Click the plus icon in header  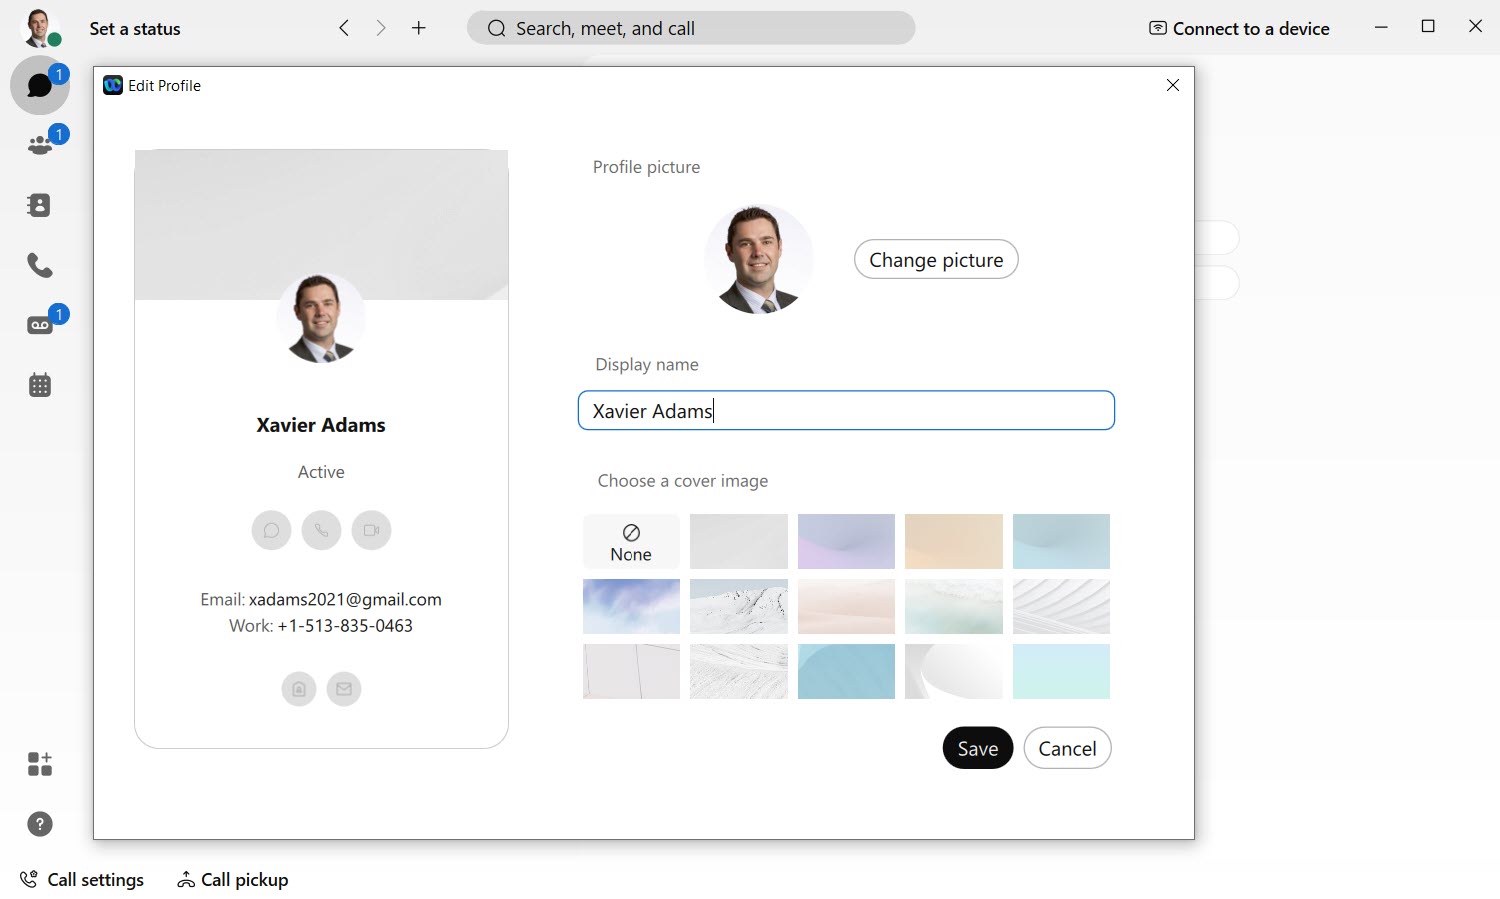419,28
